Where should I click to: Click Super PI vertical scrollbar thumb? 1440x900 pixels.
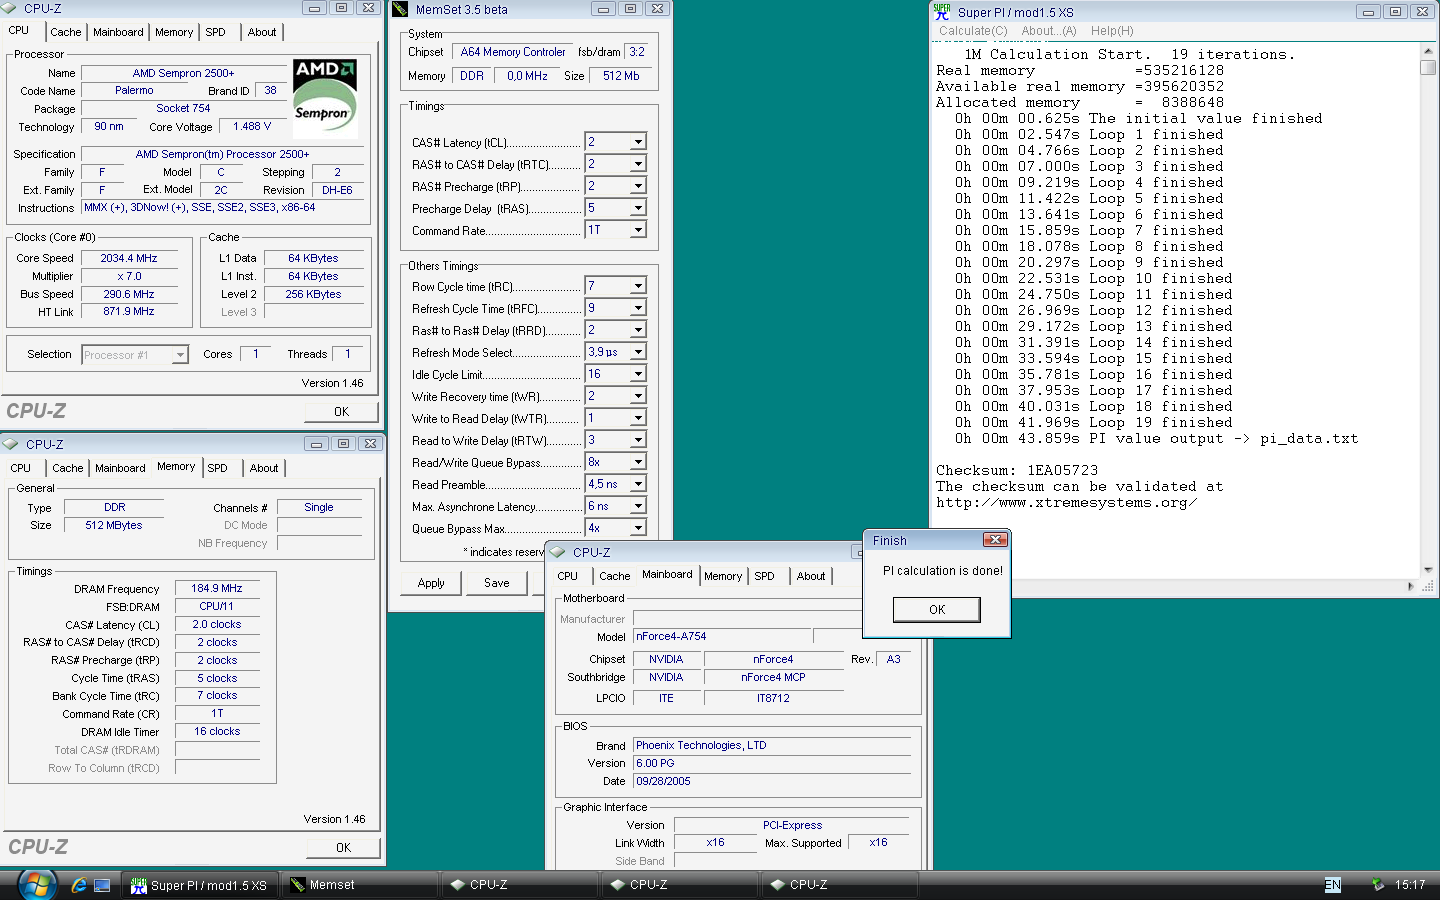1428,68
